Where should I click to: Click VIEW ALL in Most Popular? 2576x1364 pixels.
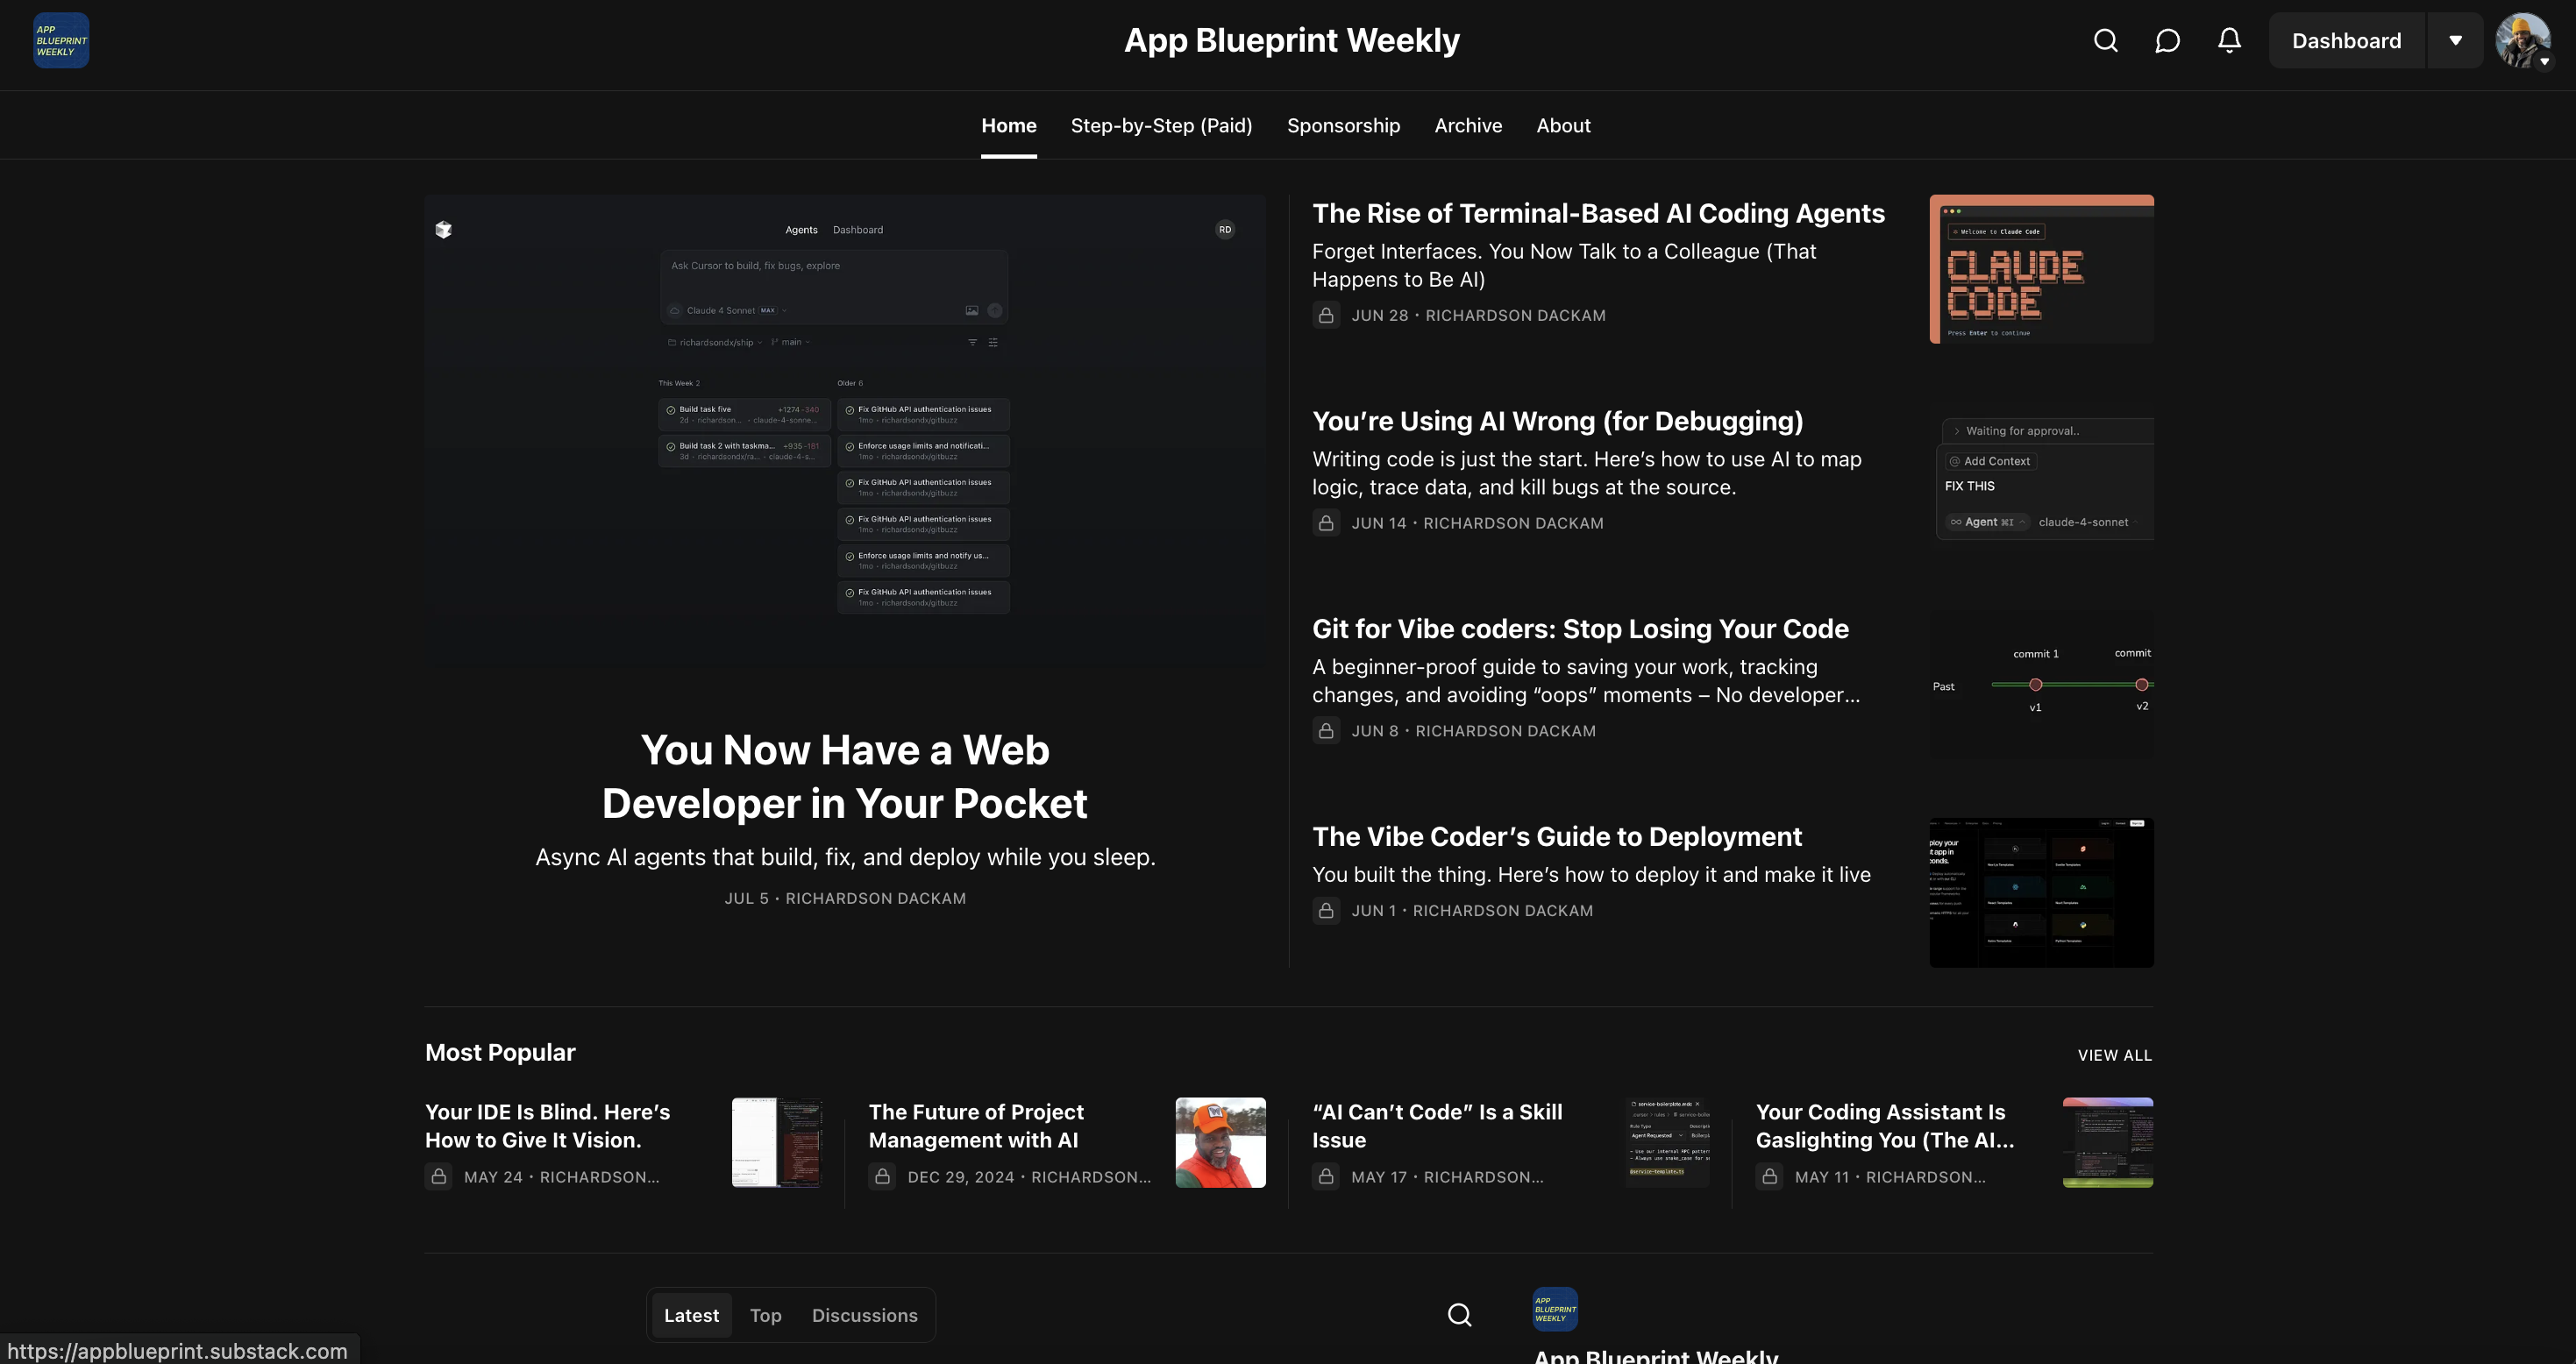2114,1056
